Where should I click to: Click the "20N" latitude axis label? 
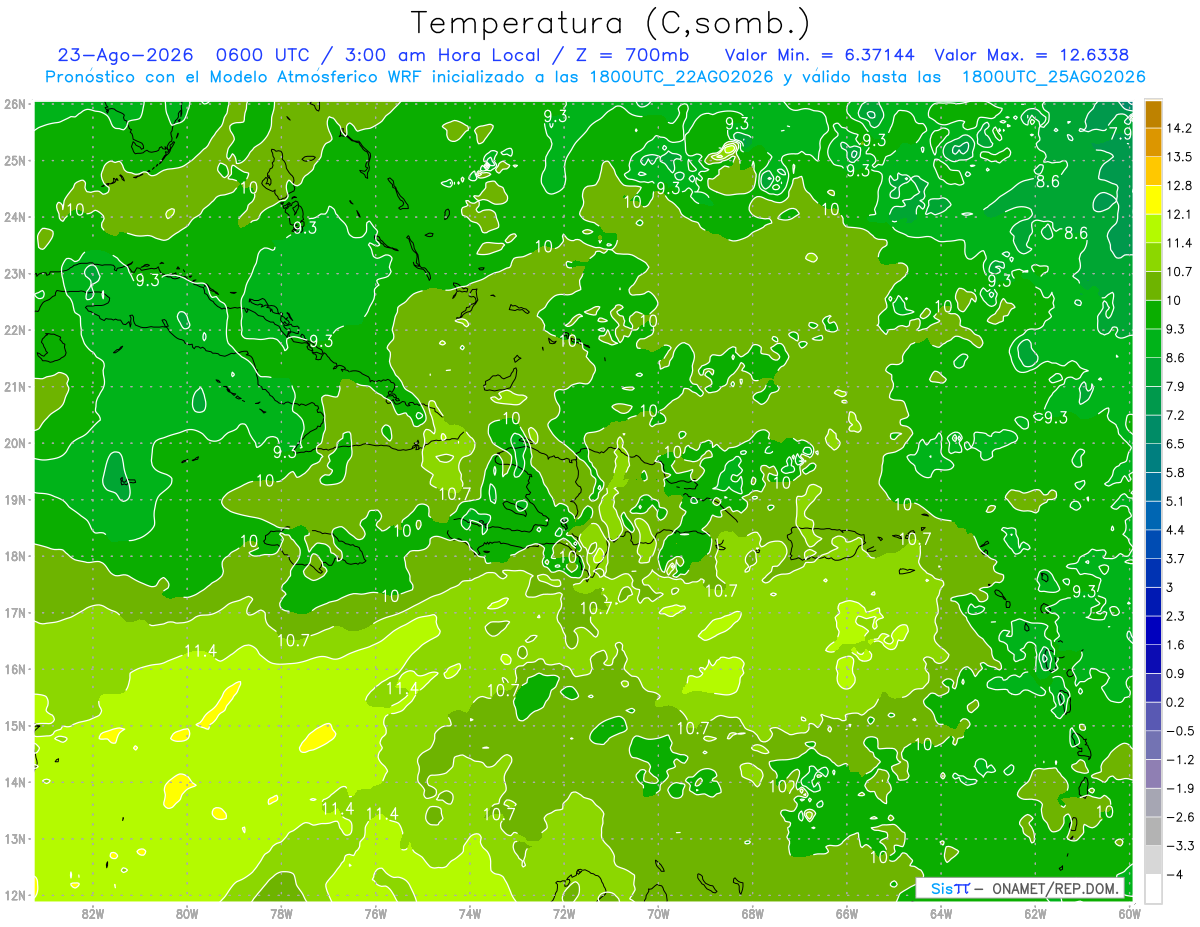tap(15, 443)
